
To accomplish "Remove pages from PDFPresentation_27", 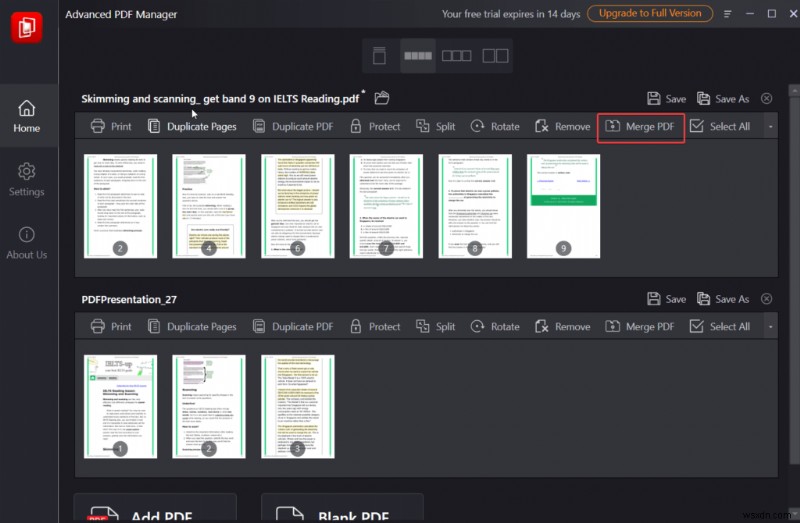I will point(562,327).
